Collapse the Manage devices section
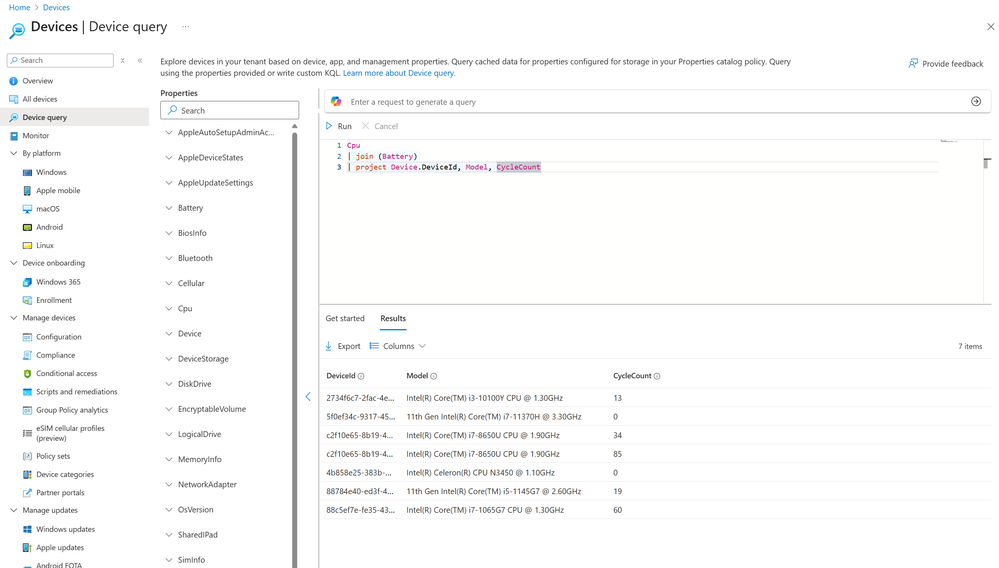The width and height of the screenshot is (999, 568). pos(13,318)
